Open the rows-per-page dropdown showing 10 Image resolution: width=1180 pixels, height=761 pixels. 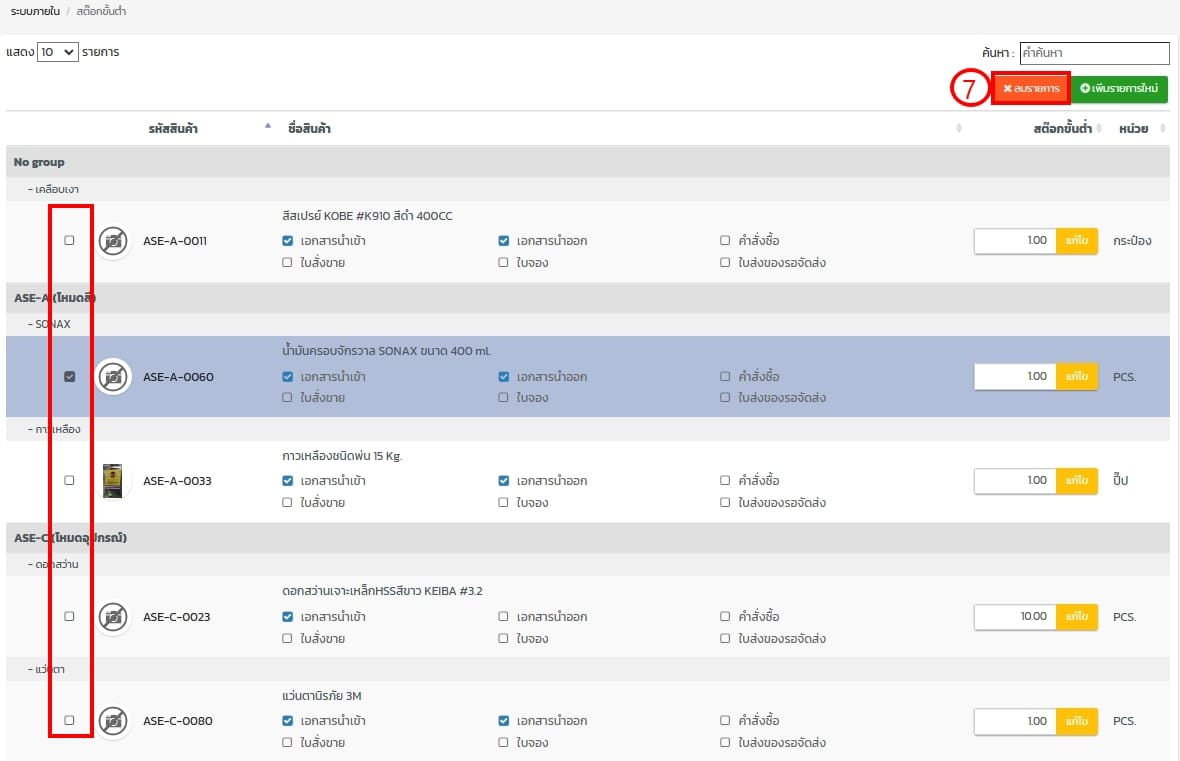pyautogui.click(x=57, y=52)
